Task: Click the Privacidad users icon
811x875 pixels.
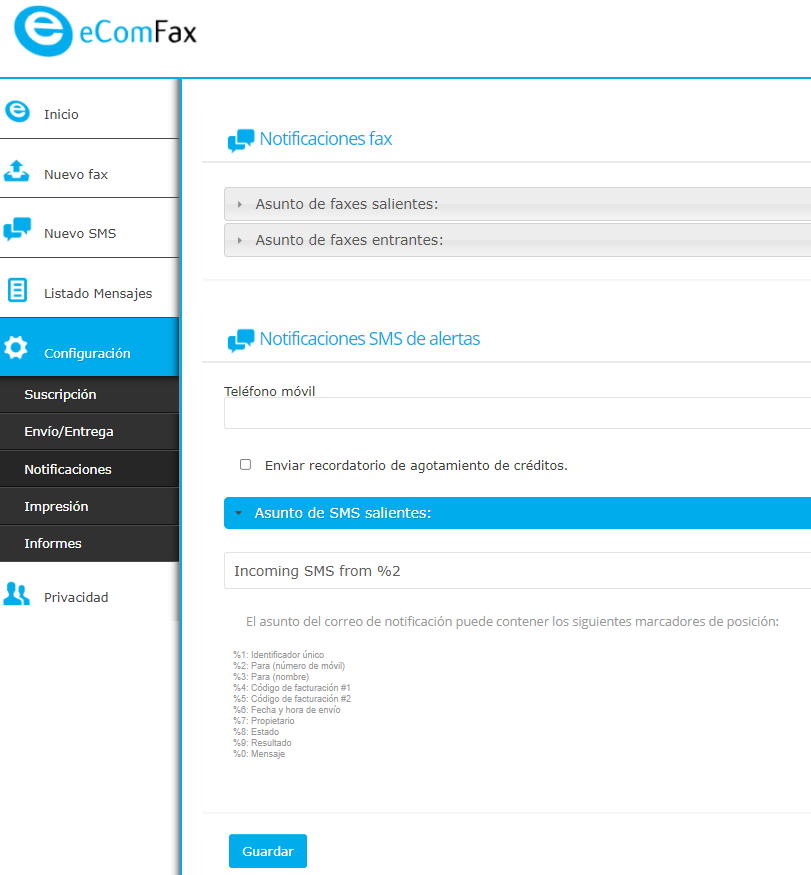Action: [17, 594]
